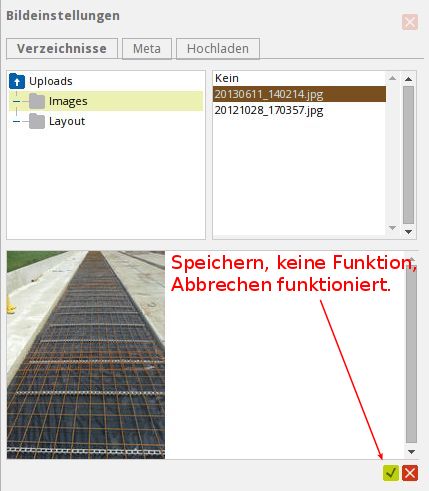Screen dimensions: 429x491
Task: Select file 20130611_140214.jpg
Action: tap(299, 94)
